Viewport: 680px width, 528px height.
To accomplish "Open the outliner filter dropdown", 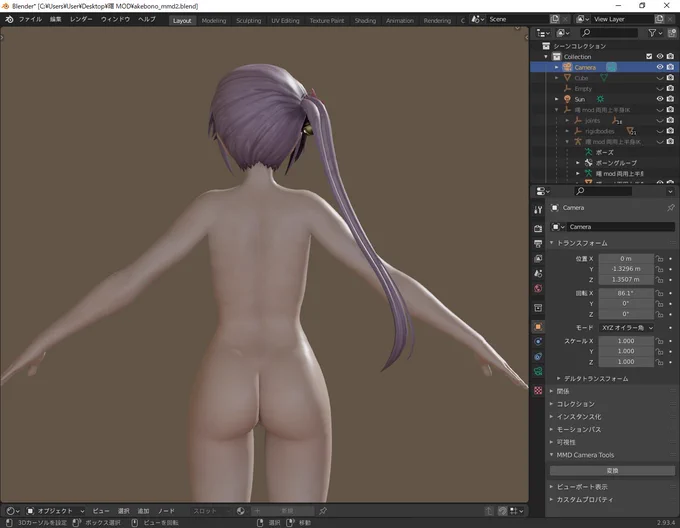I will 655,33.
